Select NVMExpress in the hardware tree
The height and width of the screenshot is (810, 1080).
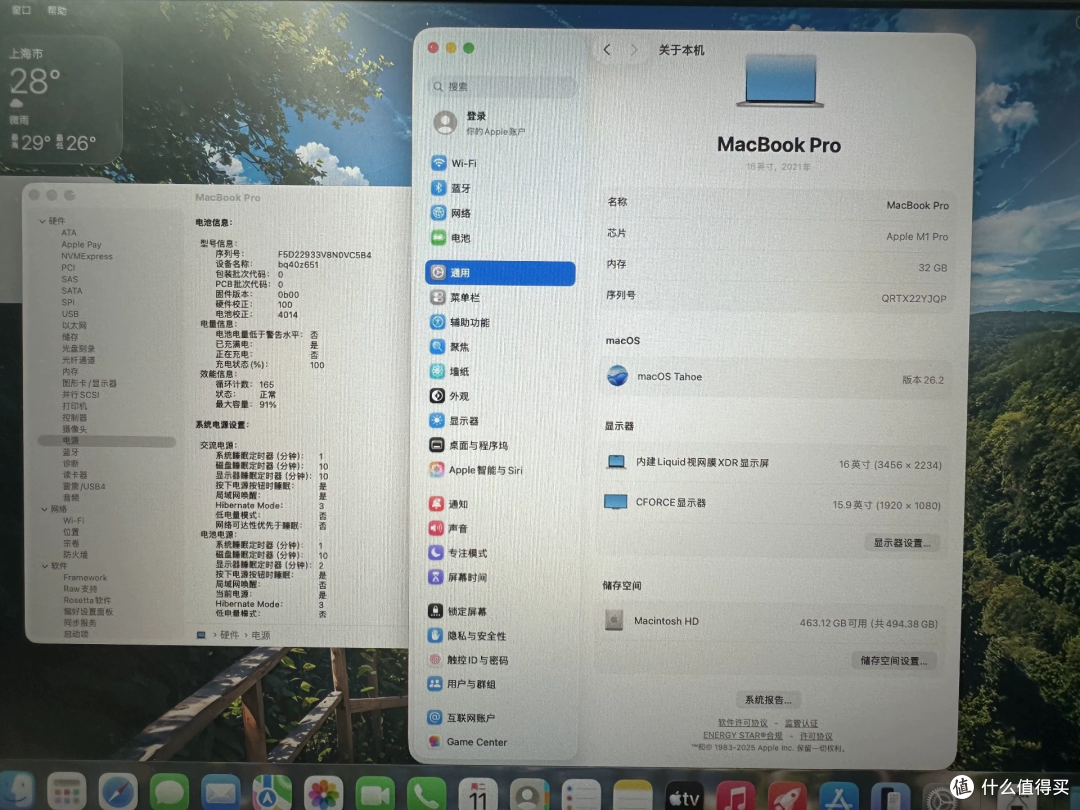[87, 256]
